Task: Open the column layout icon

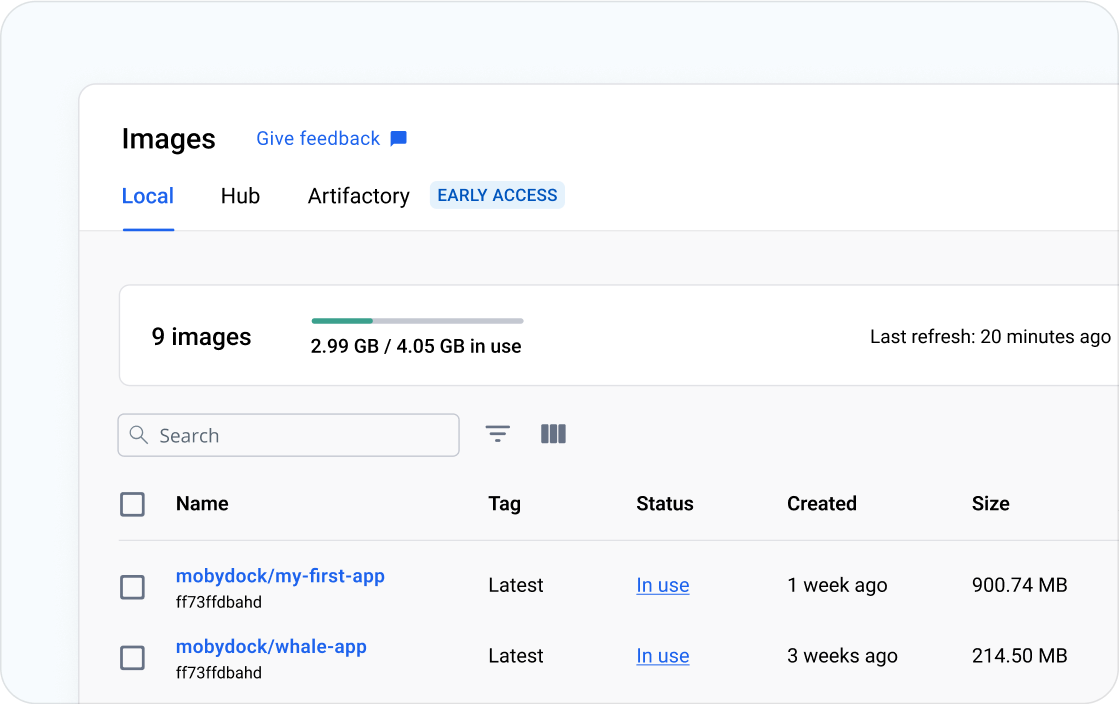Action: [553, 434]
